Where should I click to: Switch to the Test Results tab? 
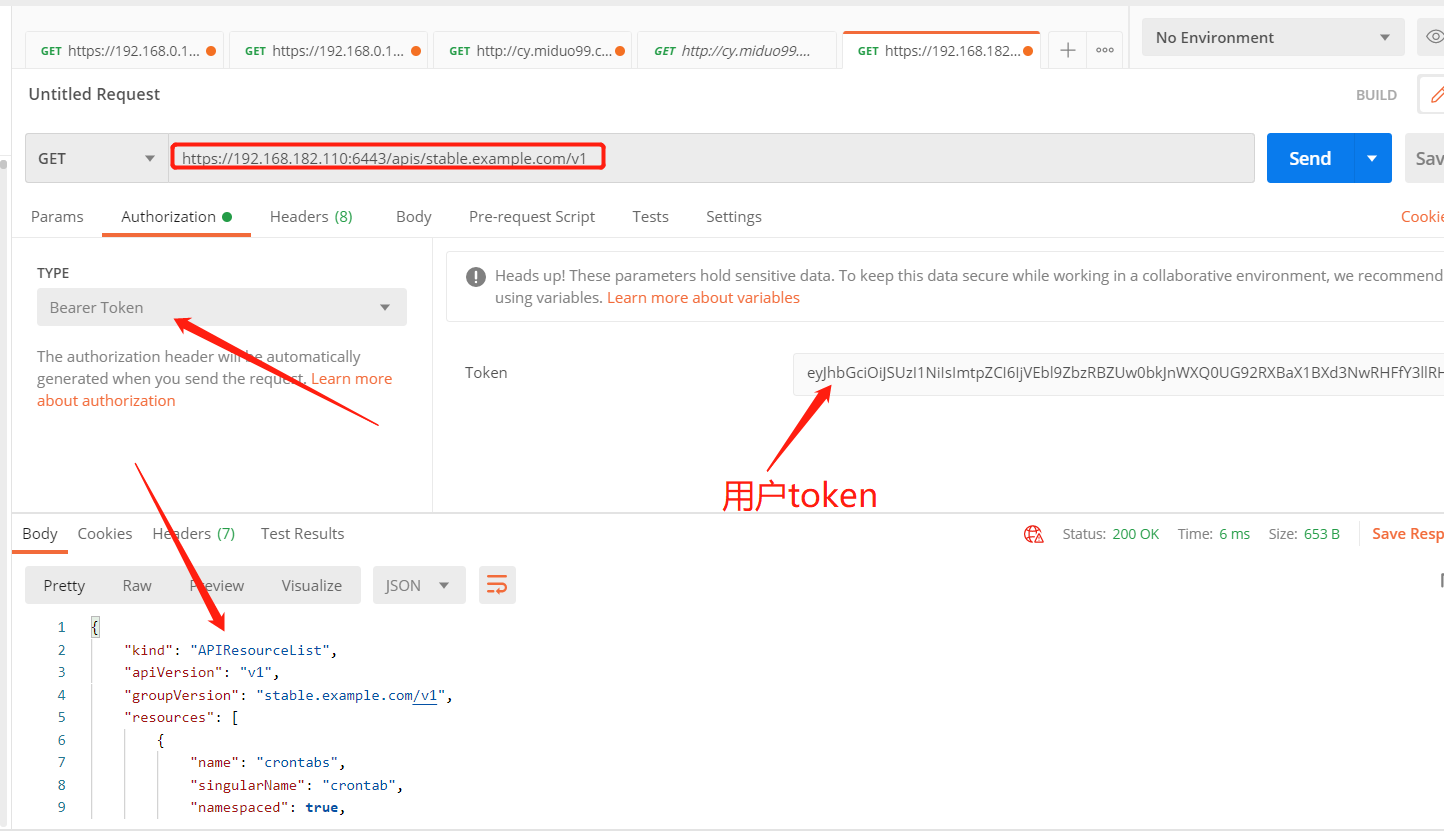(302, 533)
